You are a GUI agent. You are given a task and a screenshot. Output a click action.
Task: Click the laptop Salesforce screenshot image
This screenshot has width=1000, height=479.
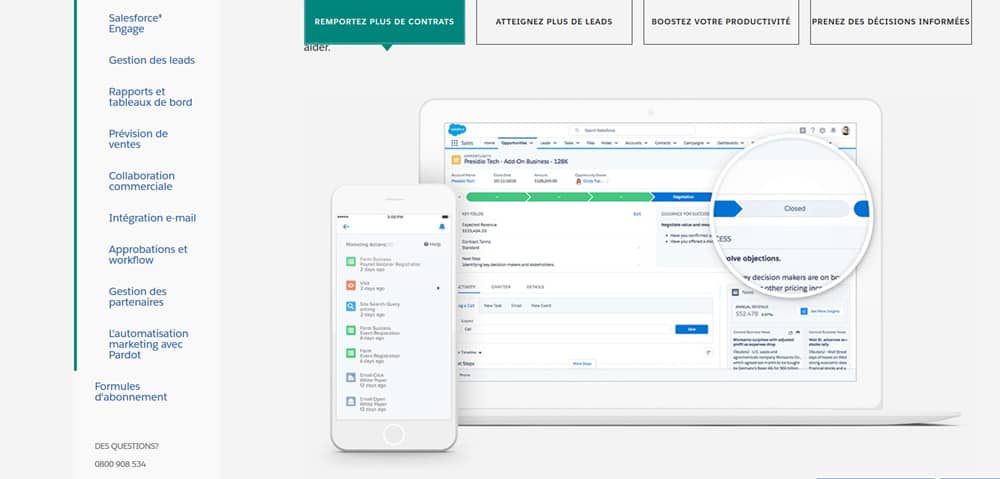click(x=651, y=254)
